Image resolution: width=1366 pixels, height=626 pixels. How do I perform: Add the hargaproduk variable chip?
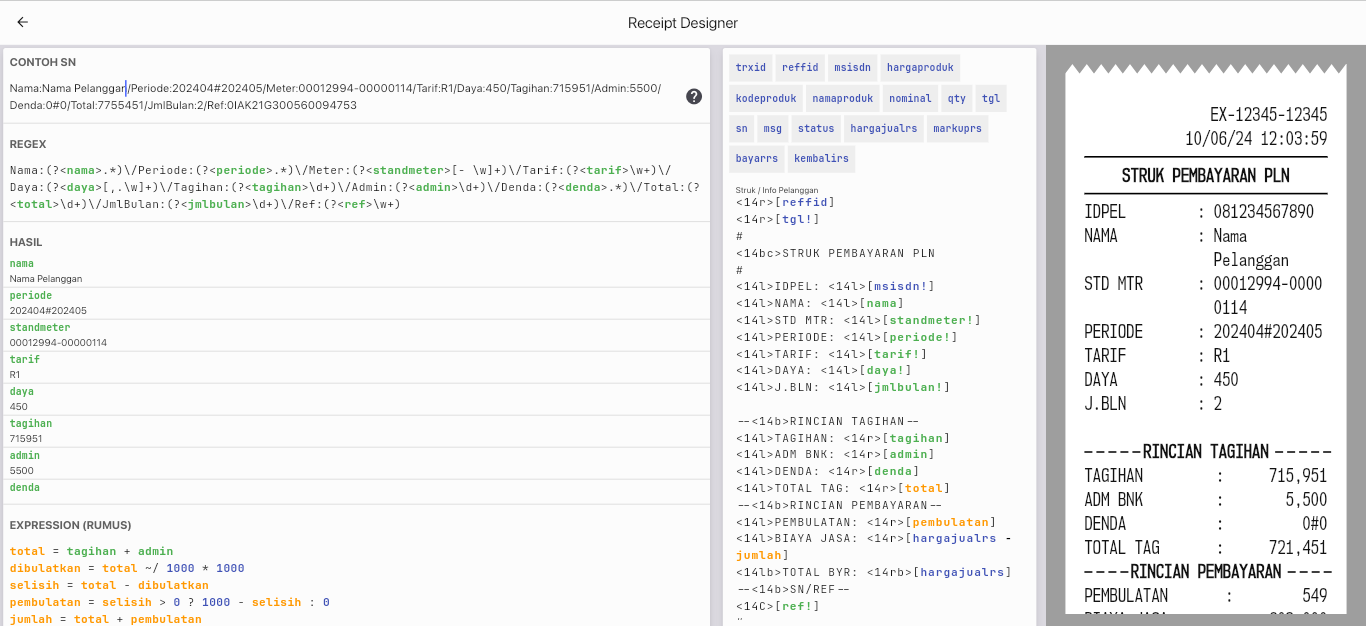[920, 68]
